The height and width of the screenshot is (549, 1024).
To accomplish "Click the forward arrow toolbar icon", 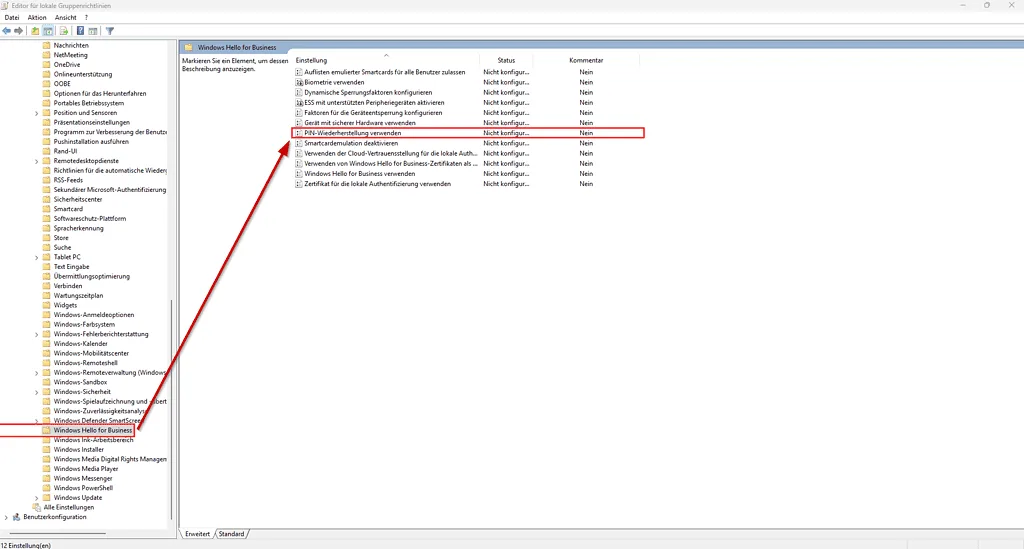I will pos(18,31).
